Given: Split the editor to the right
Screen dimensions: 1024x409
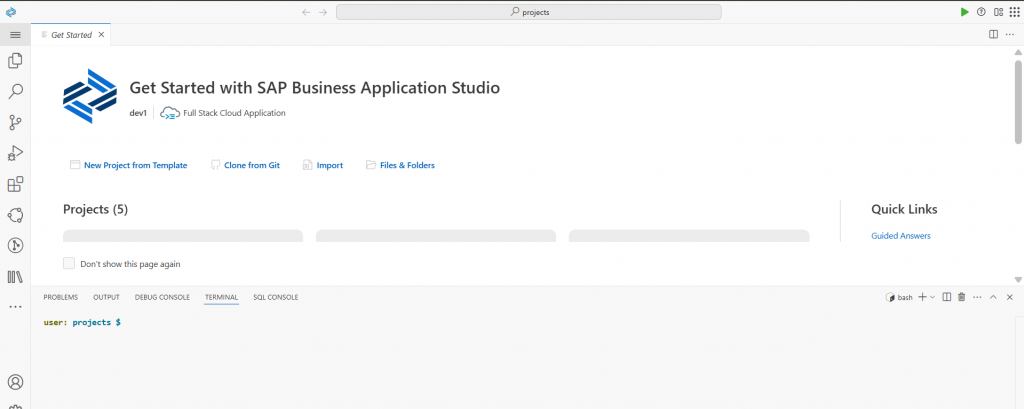Looking at the screenshot, I should (x=993, y=35).
